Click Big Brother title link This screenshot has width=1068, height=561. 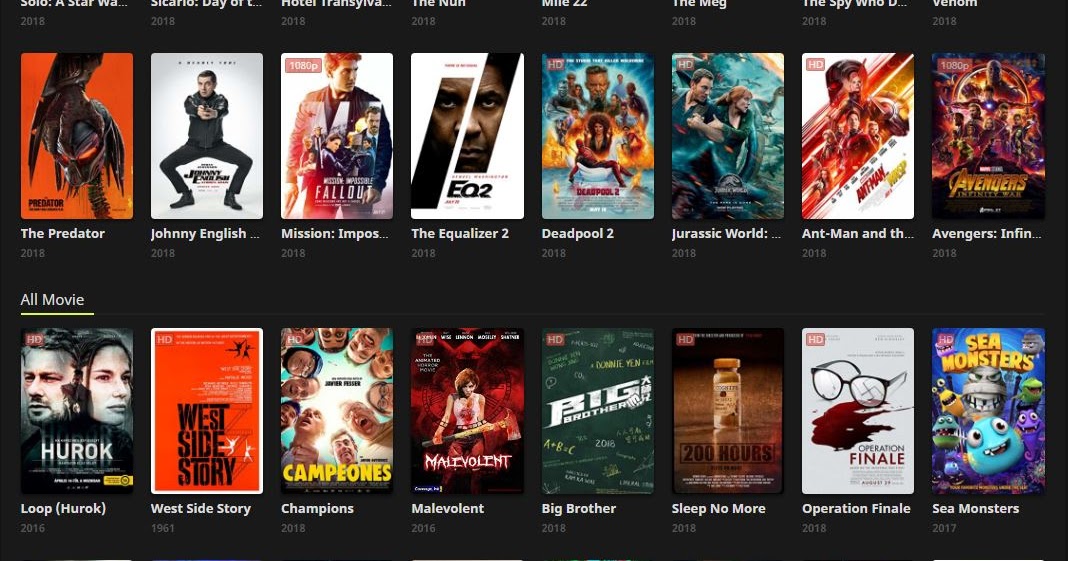[579, 508]
